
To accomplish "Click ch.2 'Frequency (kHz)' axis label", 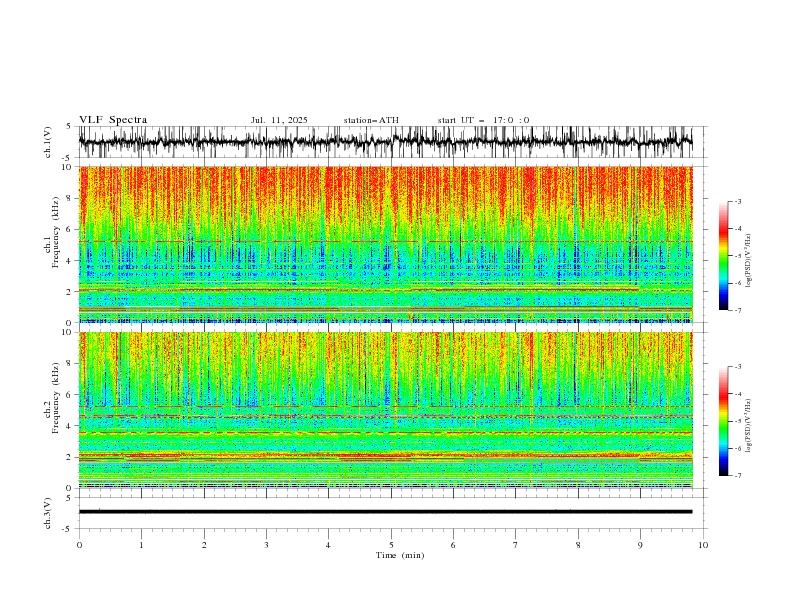I will pos(56,398).
